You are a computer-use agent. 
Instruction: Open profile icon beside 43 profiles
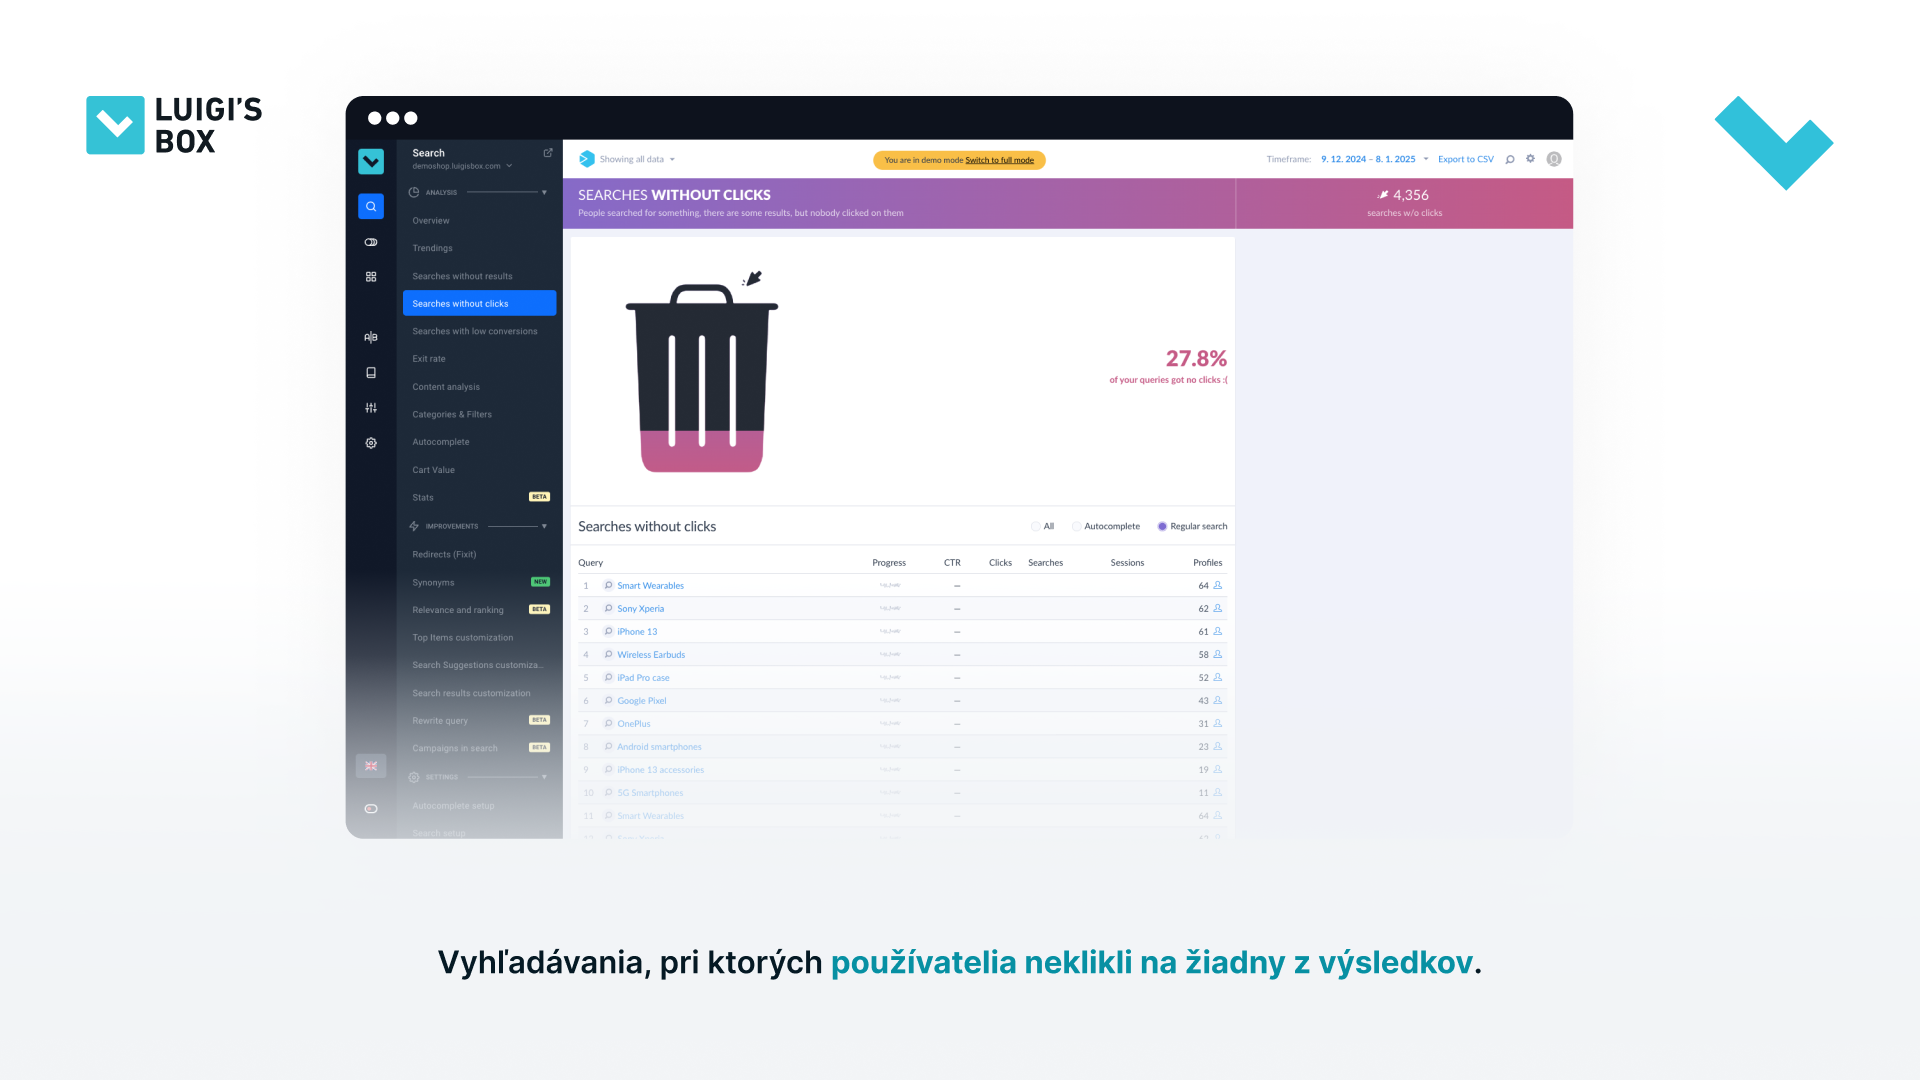click(x=1218, y=700)
